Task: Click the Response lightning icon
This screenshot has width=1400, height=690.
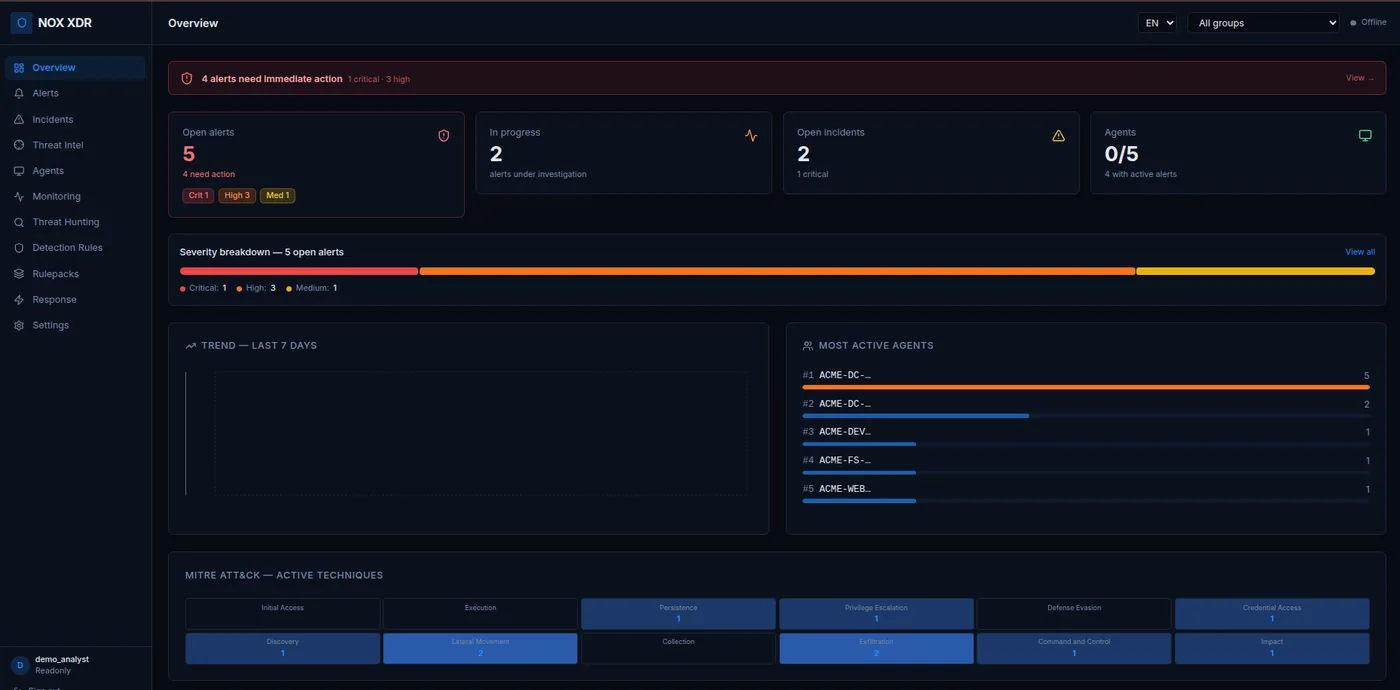Action: (19, 300)
